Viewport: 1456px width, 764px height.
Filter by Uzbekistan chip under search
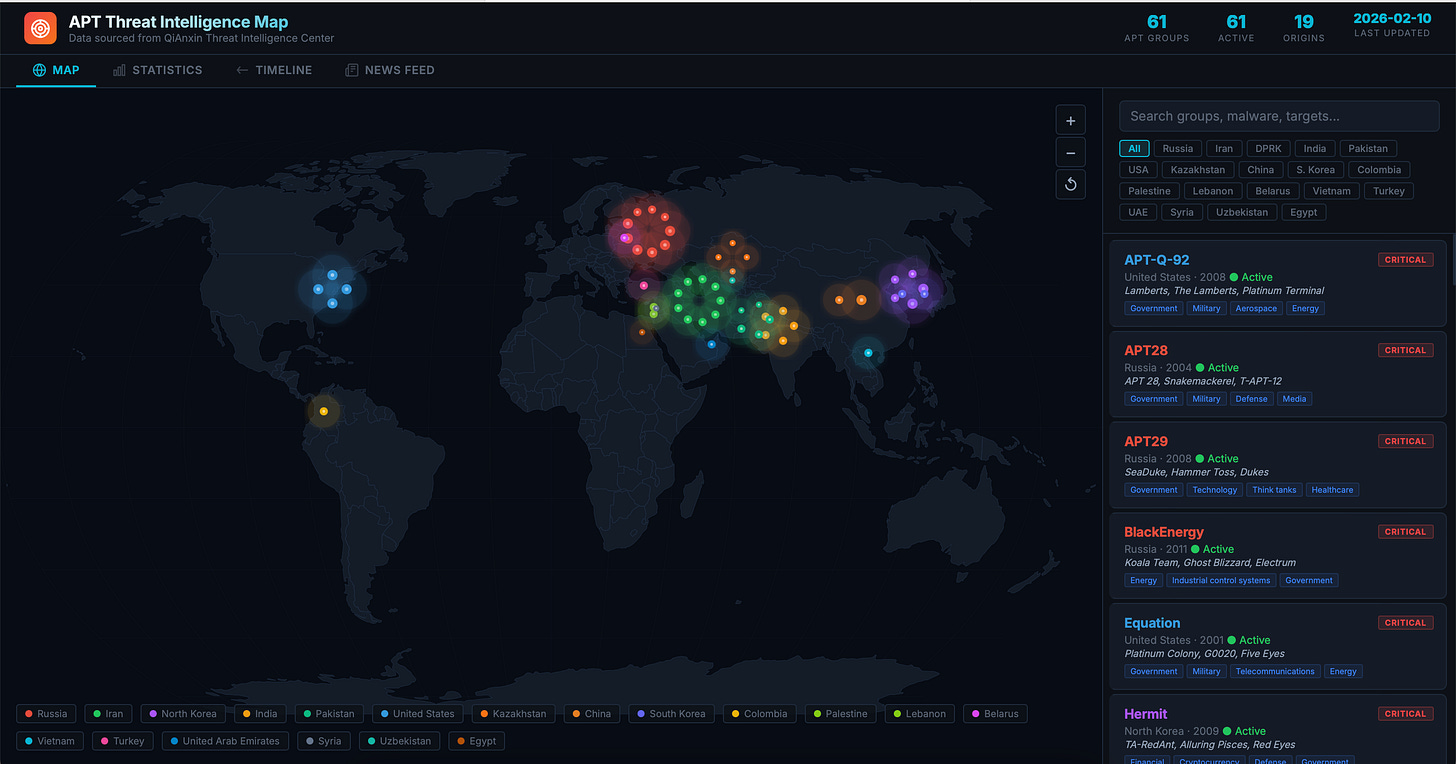(x=1241, y=212)
